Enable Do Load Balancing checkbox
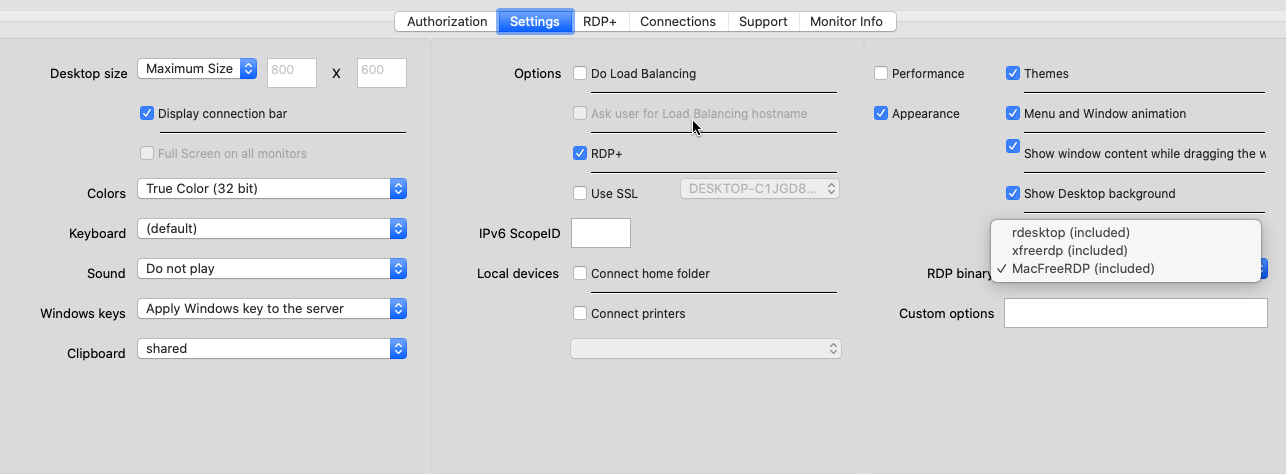The width and height of the screenshot is (1286, 474). point(580,73)
